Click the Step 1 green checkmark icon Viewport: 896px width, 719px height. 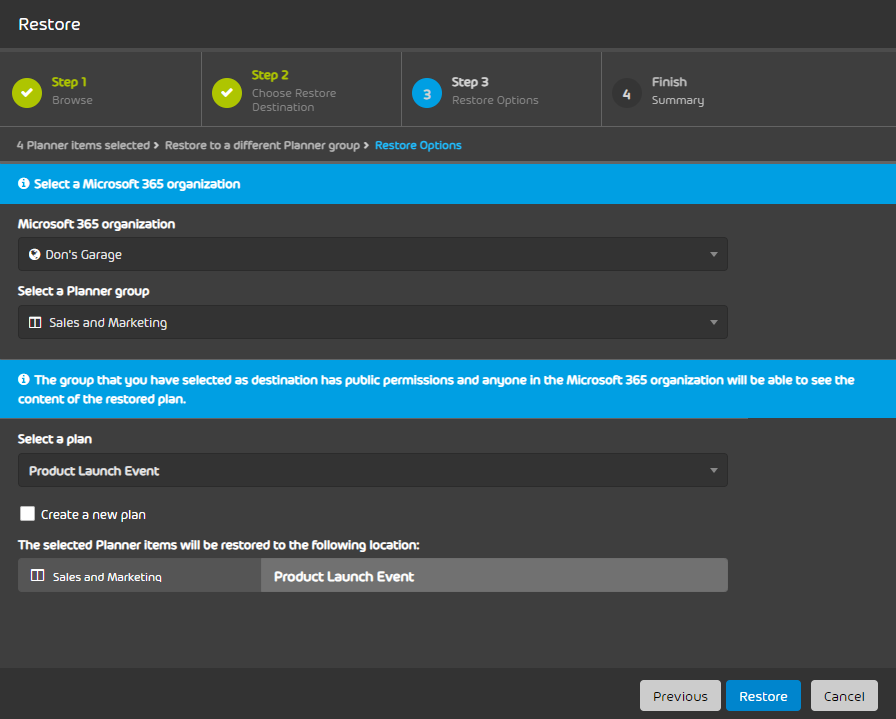pyautogui.click(x=27, y=93)
